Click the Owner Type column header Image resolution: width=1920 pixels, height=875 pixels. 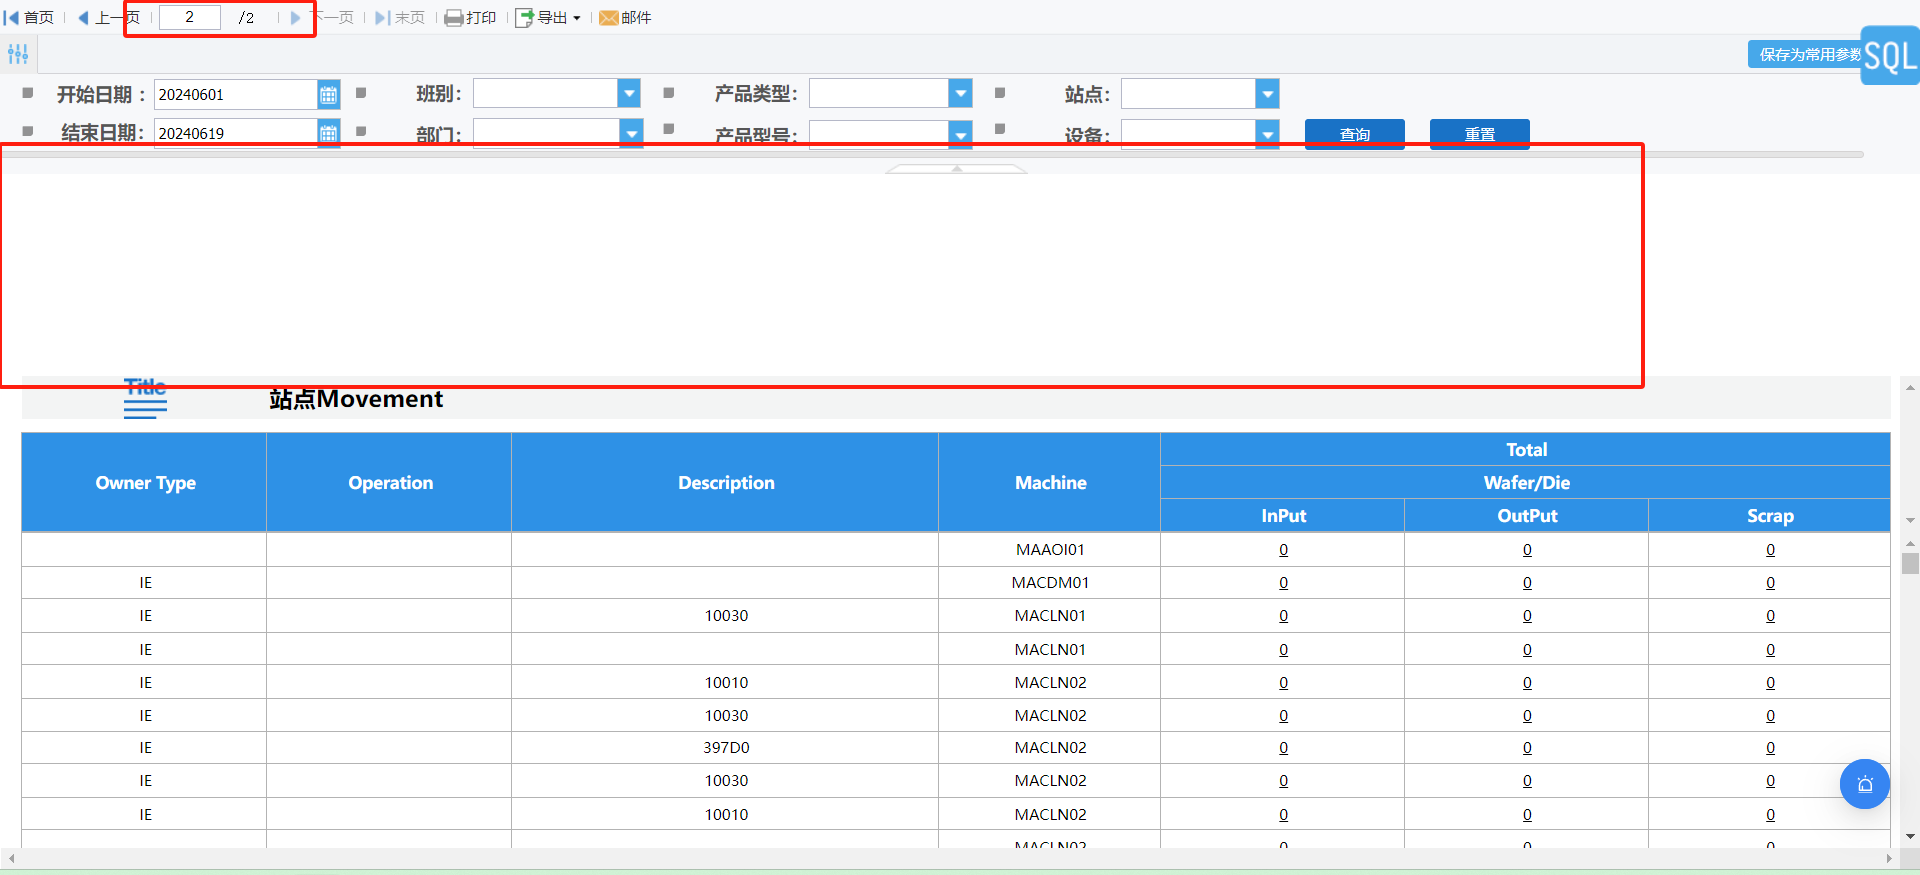[145, 483]
